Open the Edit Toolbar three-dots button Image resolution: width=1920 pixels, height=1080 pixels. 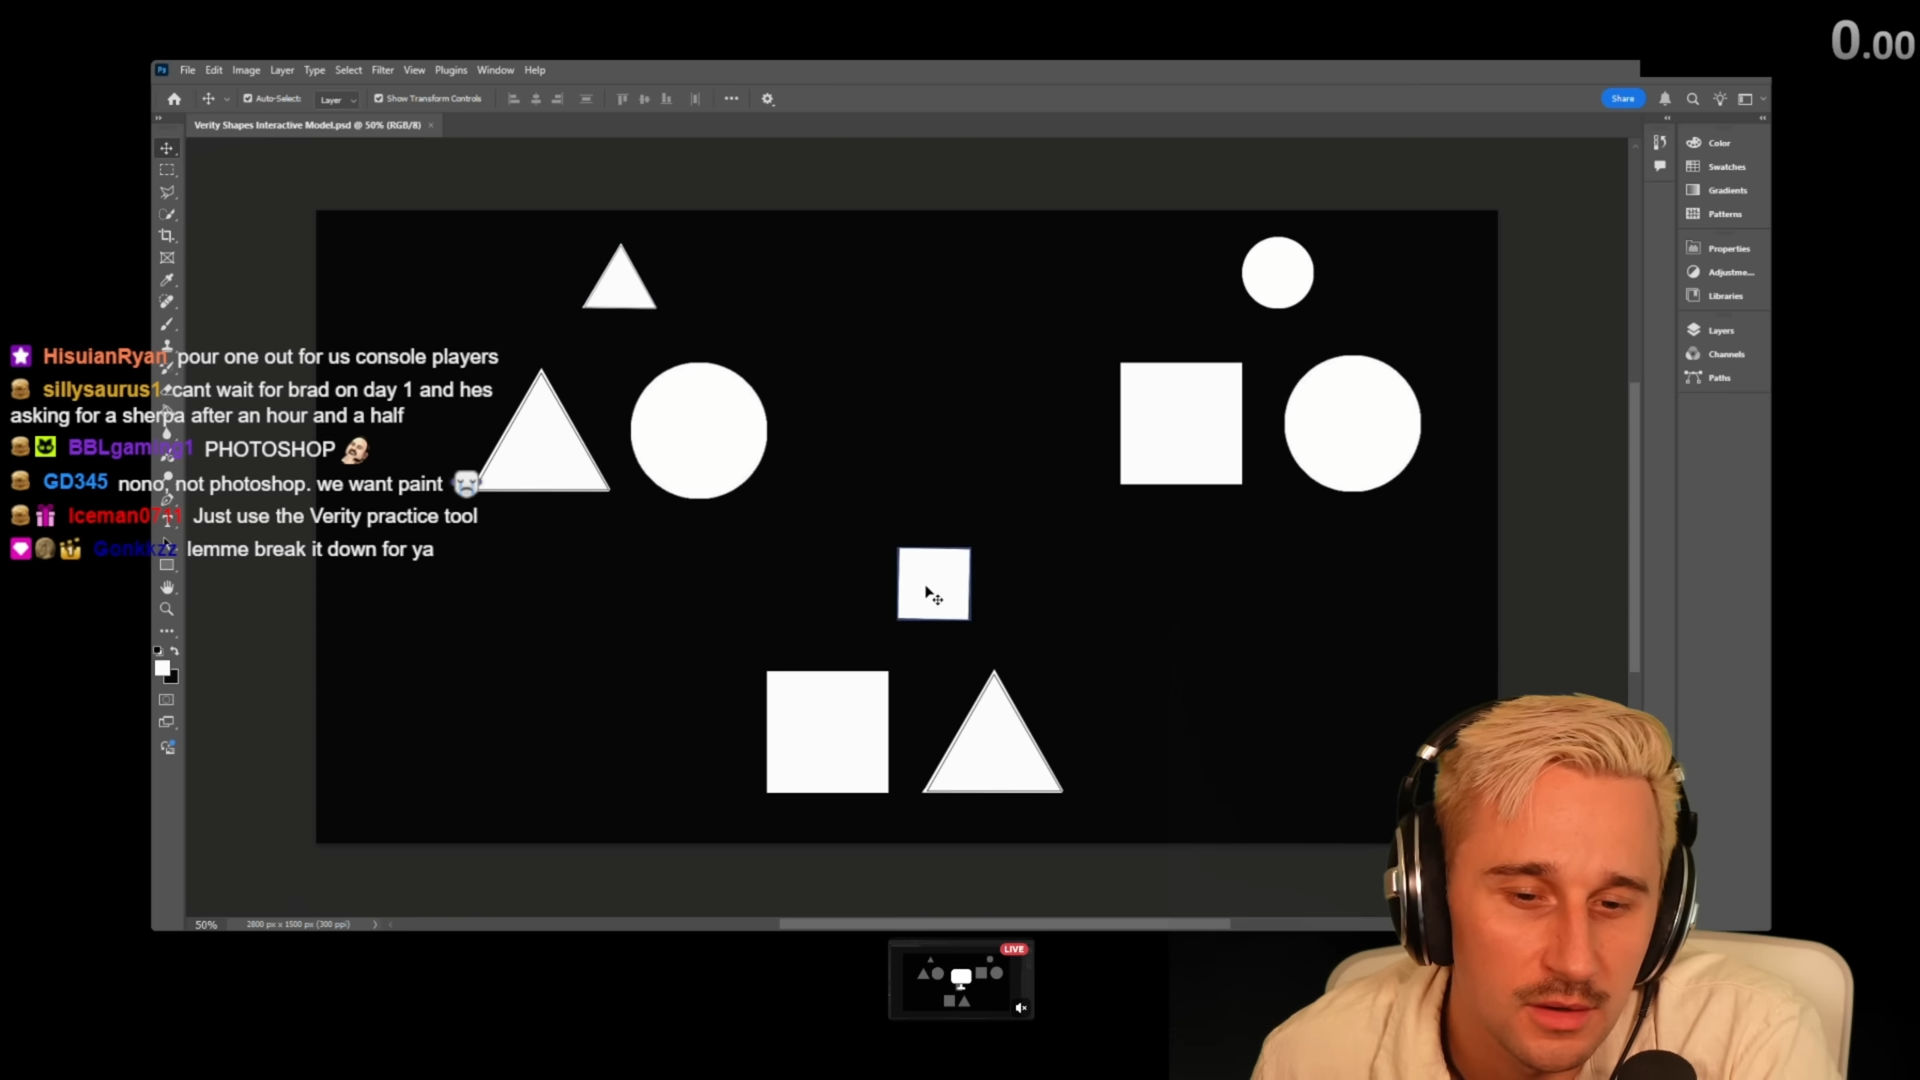pos(167,631)
